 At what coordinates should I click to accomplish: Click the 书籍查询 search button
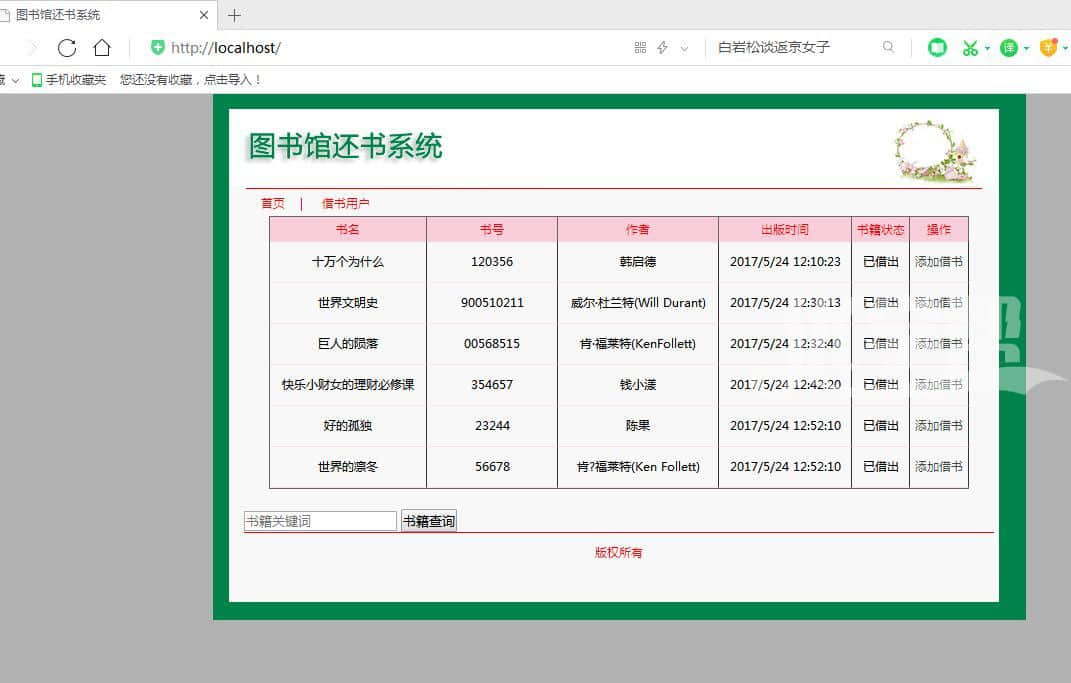point(428,521)
